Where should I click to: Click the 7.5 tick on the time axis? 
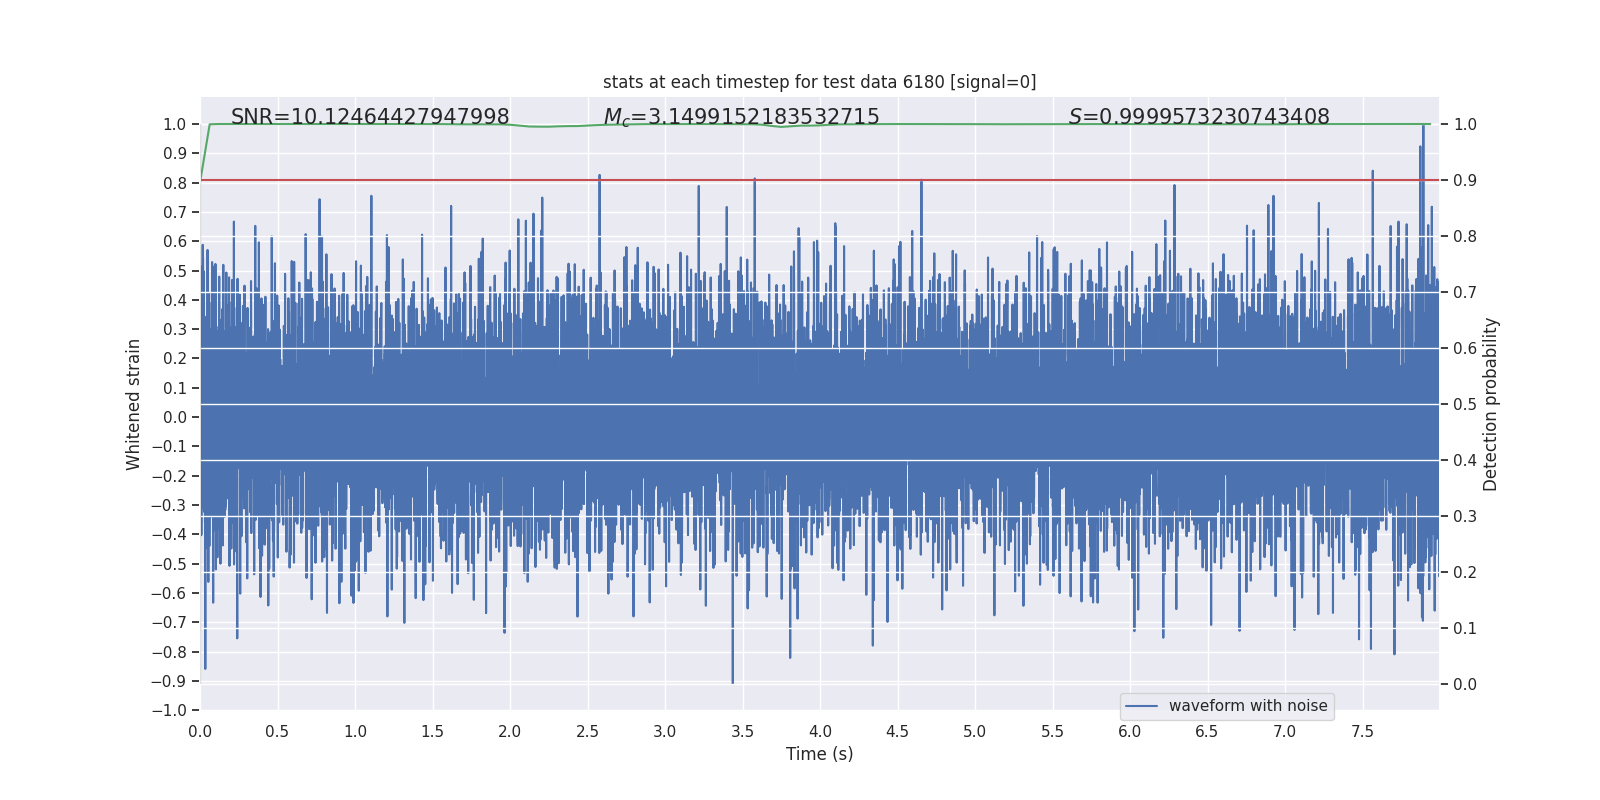1362,731
